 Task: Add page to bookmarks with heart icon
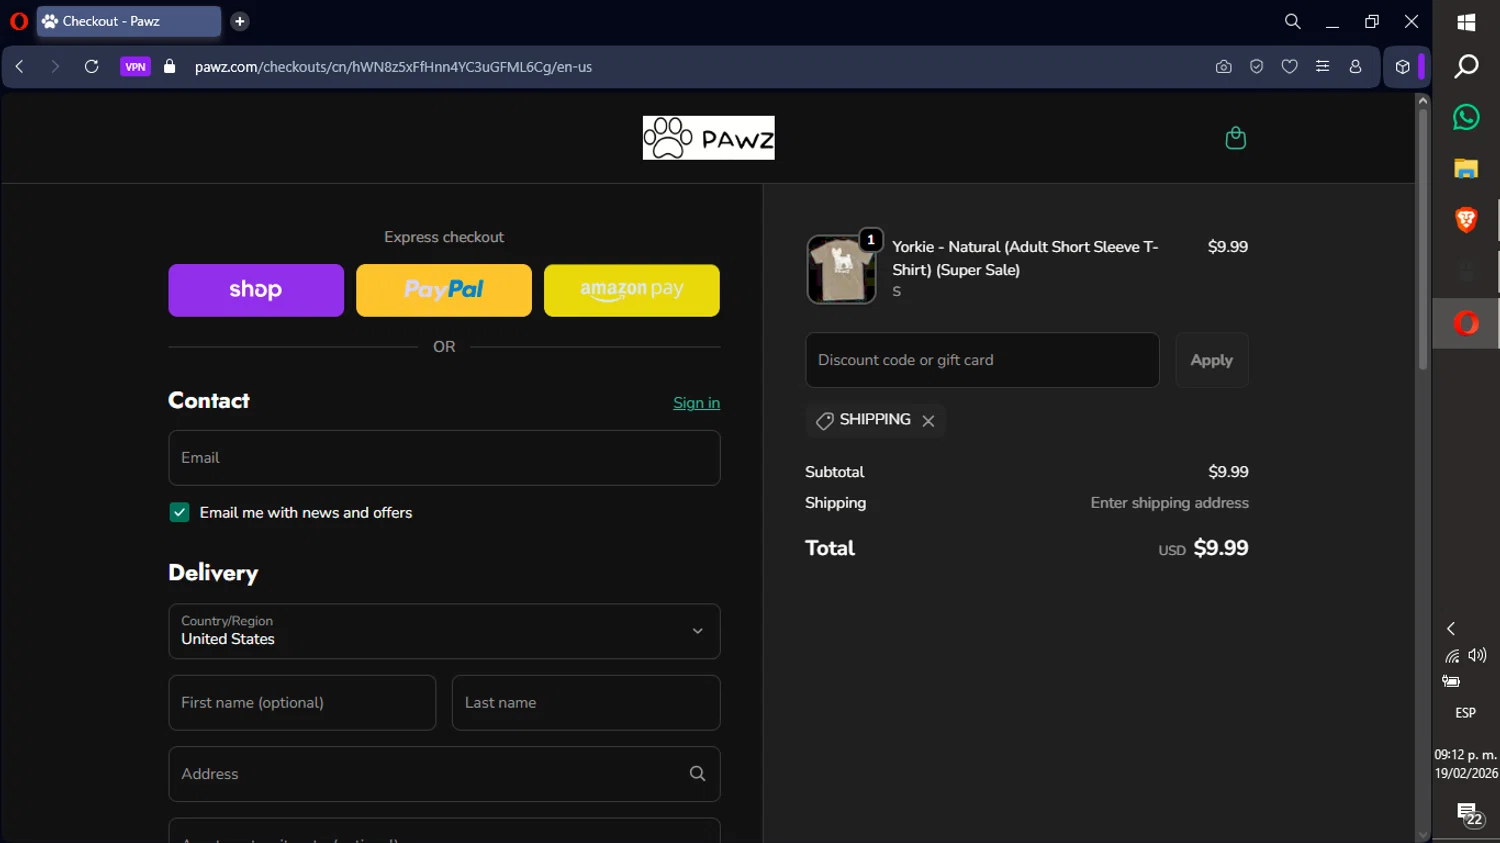click(x=1290, y=67)
